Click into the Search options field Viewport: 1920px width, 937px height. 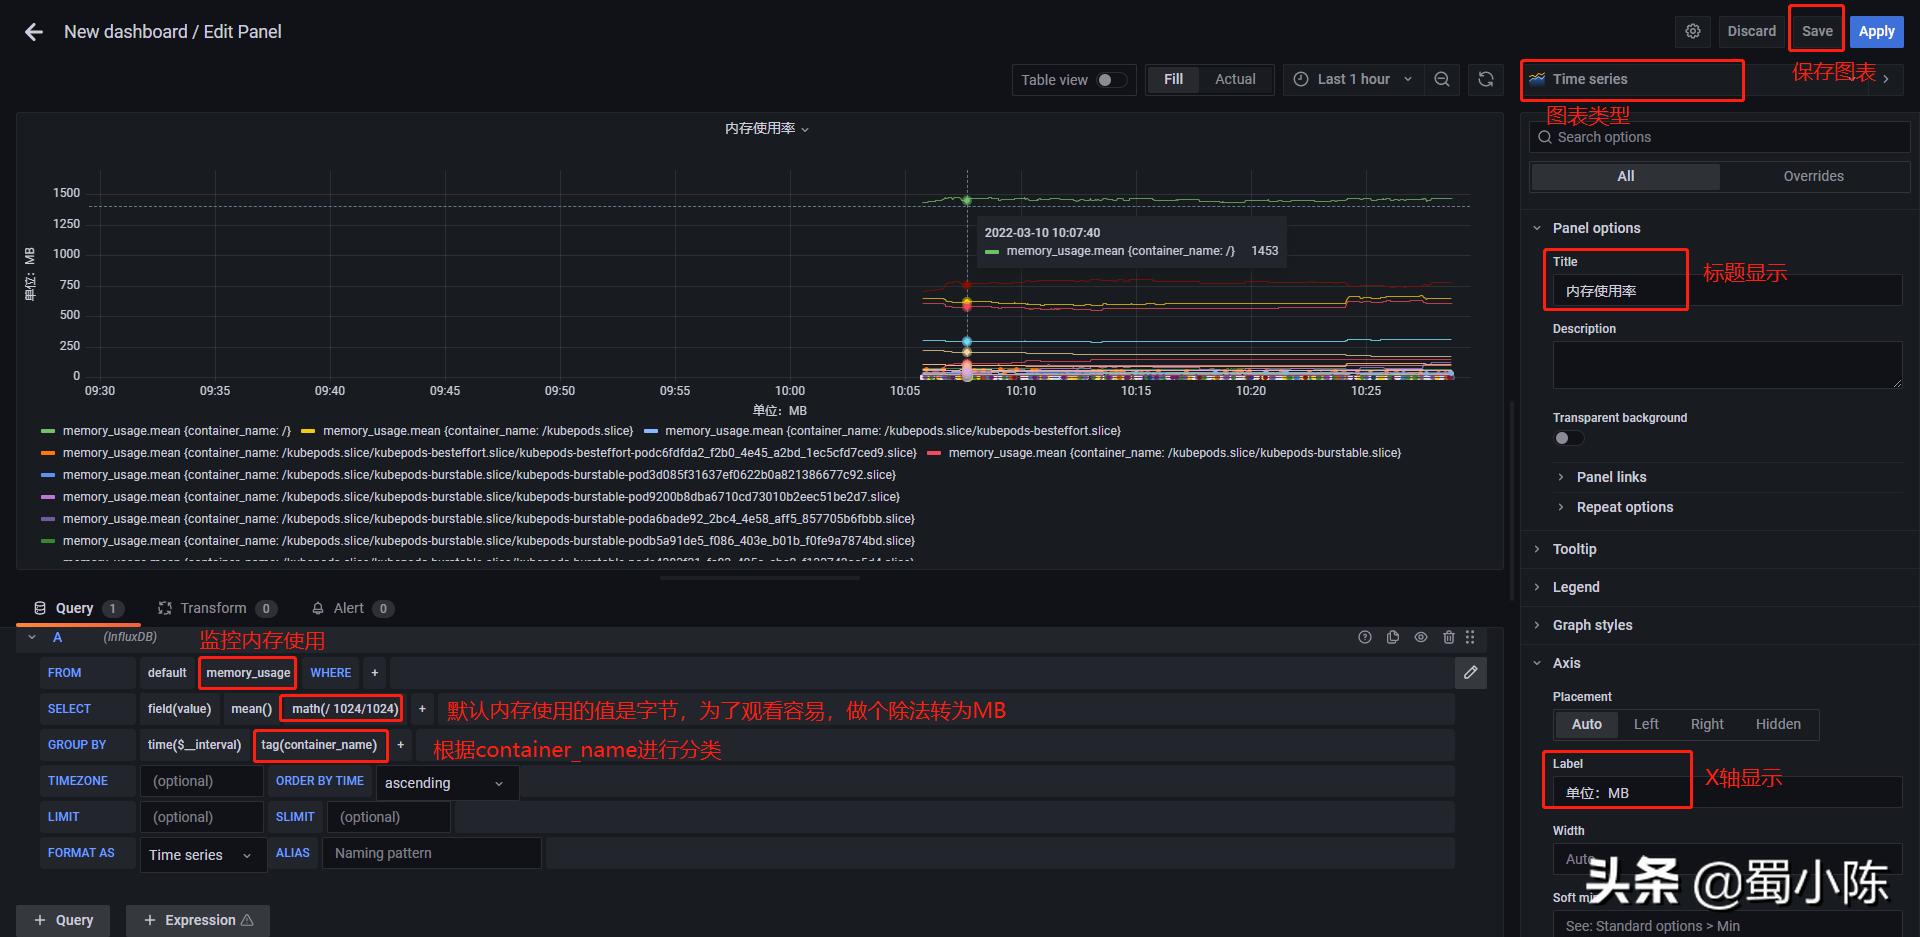coord(1718,137)
